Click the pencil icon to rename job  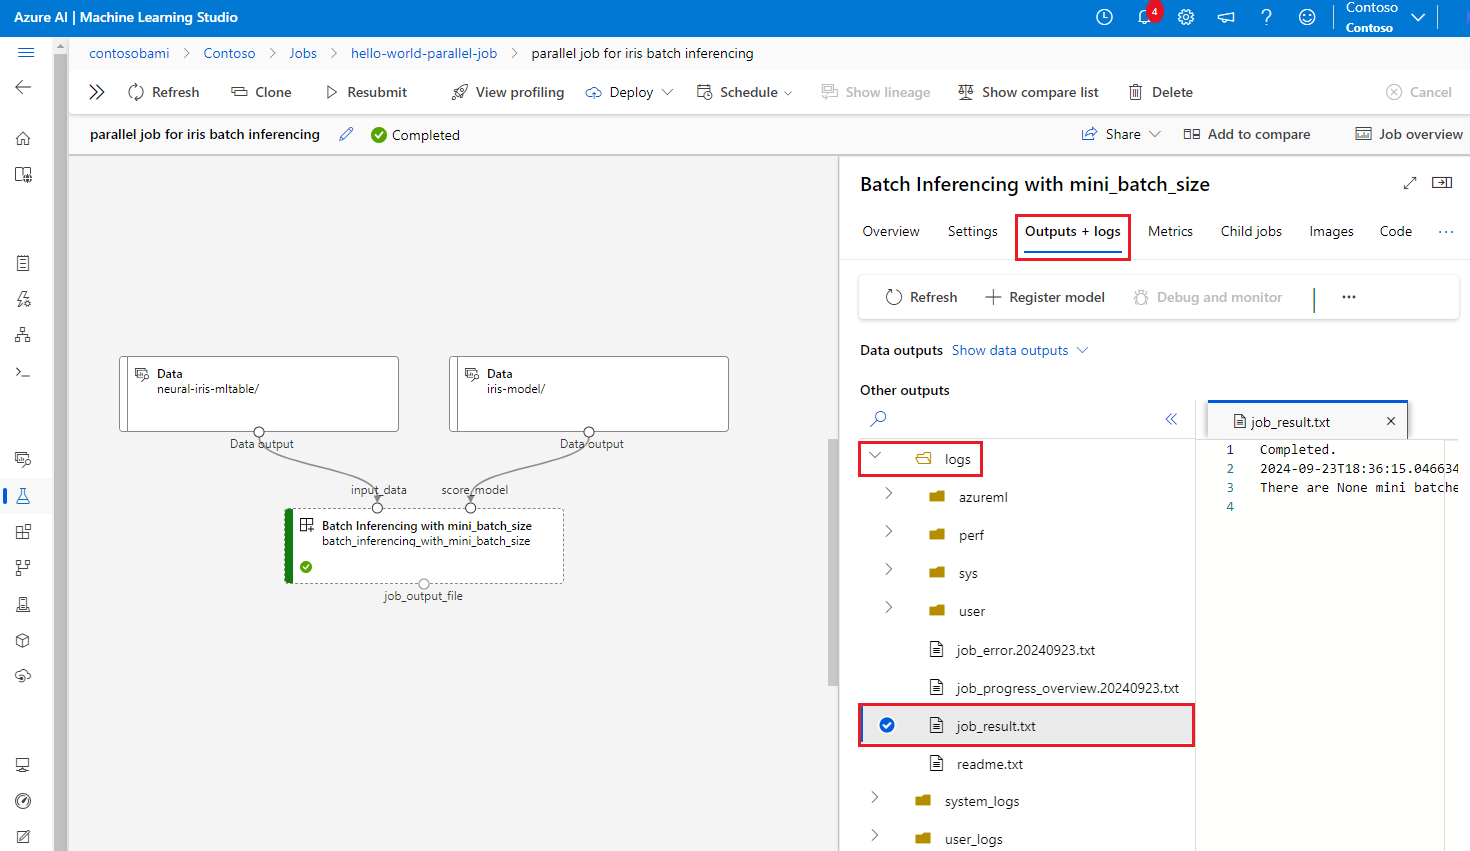point(346,134)
